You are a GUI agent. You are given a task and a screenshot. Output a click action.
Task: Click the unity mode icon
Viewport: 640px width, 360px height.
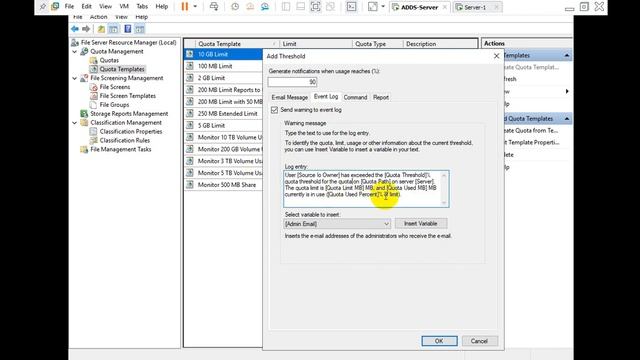tap(330, 7)
